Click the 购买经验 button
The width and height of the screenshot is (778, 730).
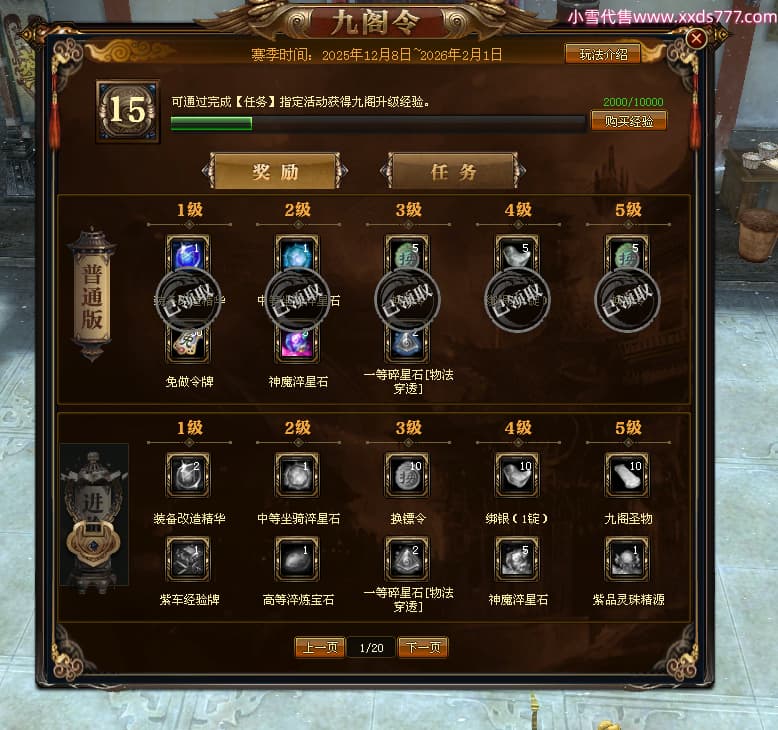tap(628, 121)
